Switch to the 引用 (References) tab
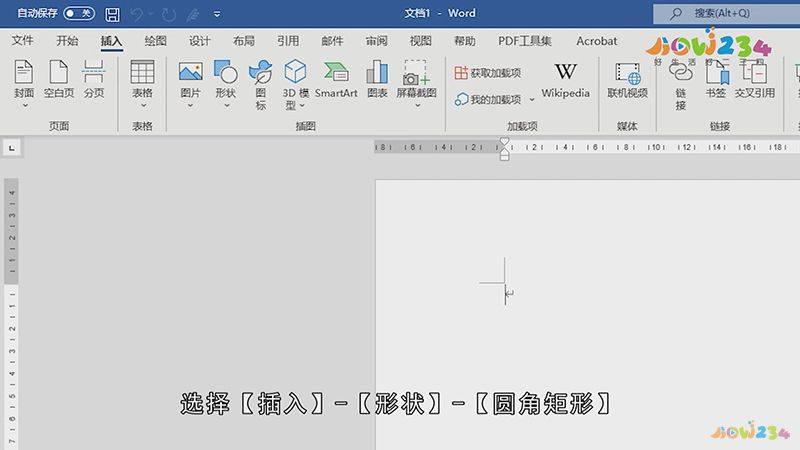This screenshot has width=800, height=450. point(288,41)
